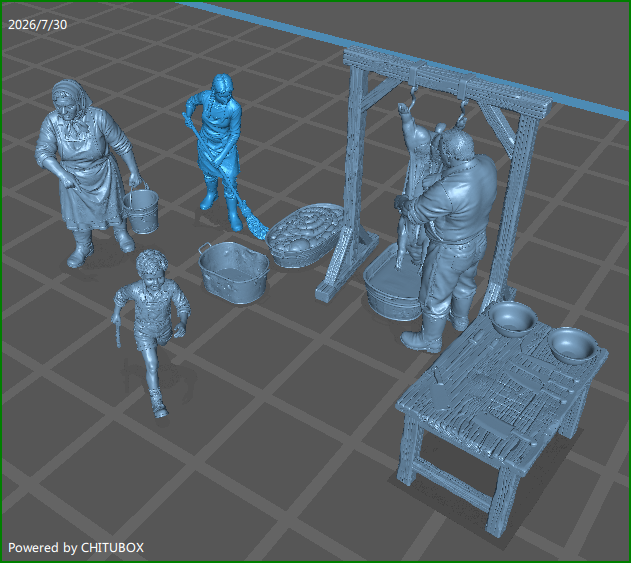The width and height of the screenshot is (631, 563).
Task: Click the empty metal washtub model
Action: pyautogui.click(x=234, y=272)
